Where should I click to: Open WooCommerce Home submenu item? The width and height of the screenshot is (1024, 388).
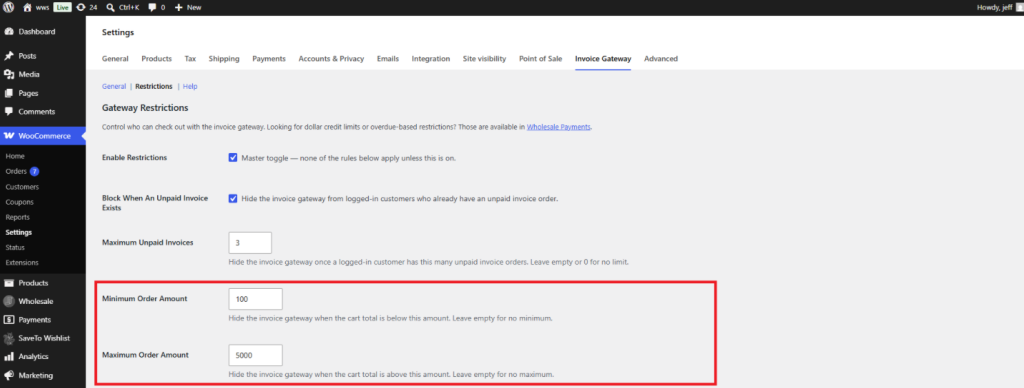pos(15,157)
